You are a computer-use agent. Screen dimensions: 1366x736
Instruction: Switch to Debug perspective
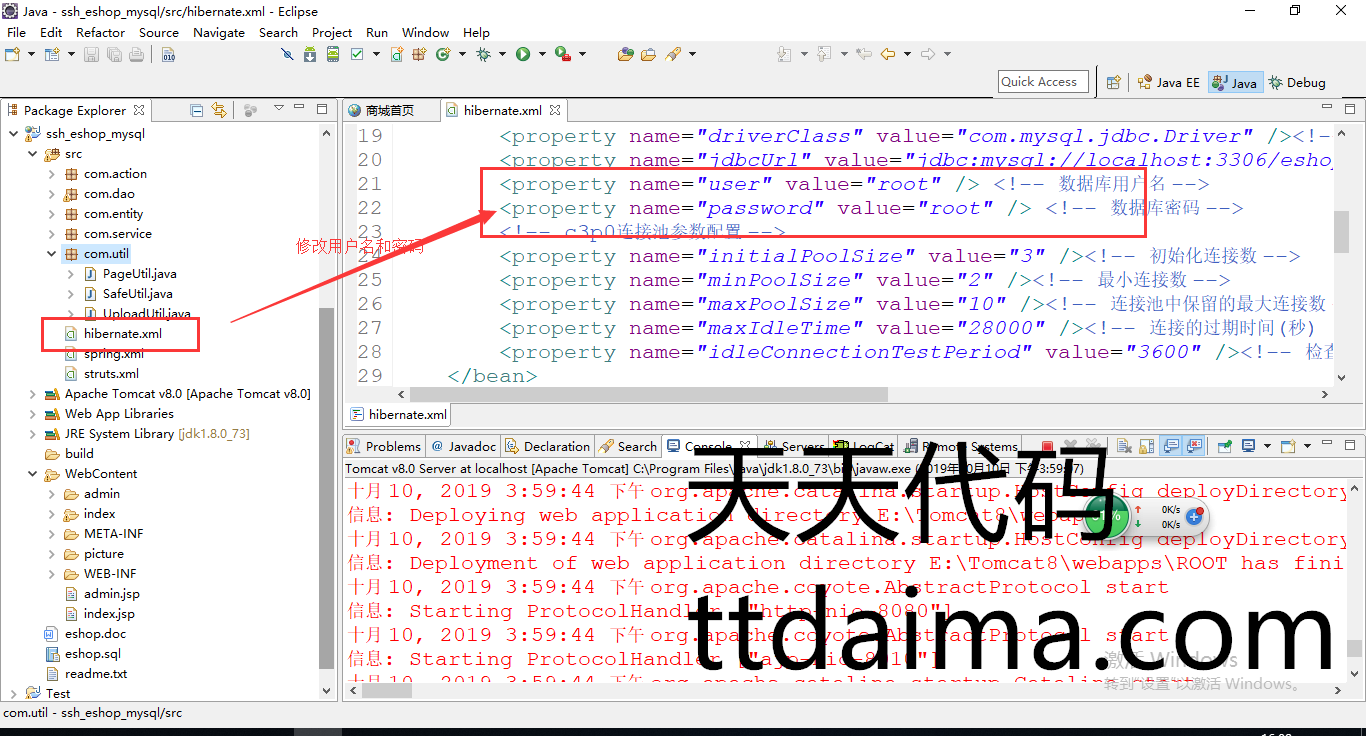[1297, 83]
